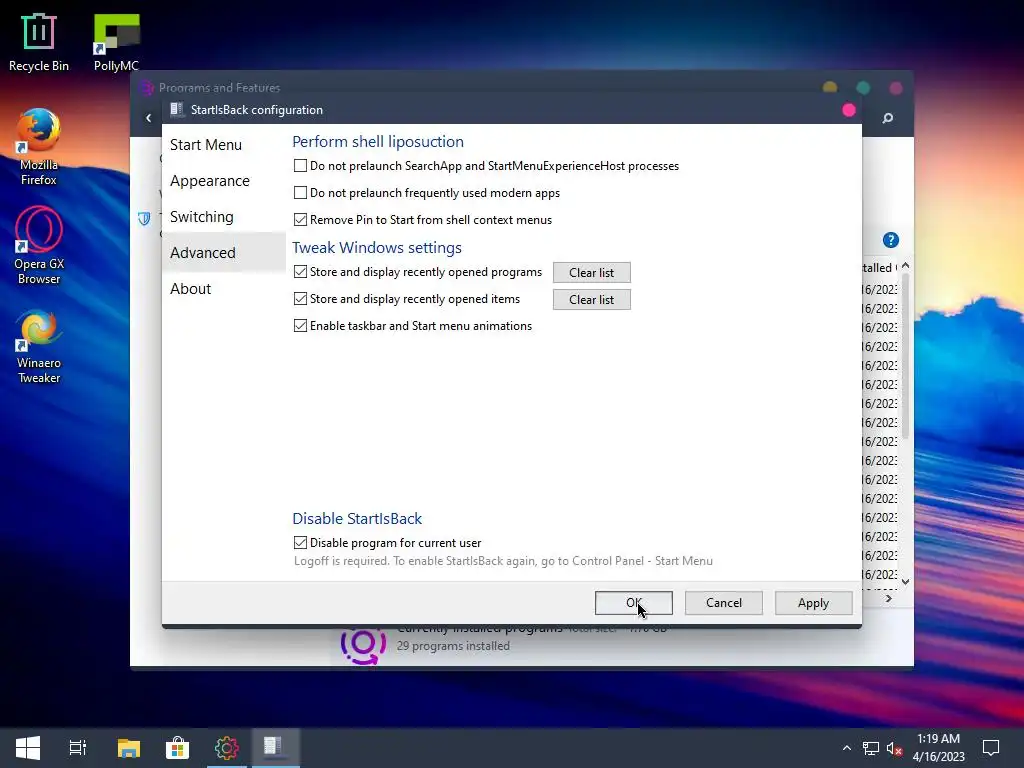
Task: Click the search icon in Programs and Features
Action: pyautogui.click(x=888, y=118)
